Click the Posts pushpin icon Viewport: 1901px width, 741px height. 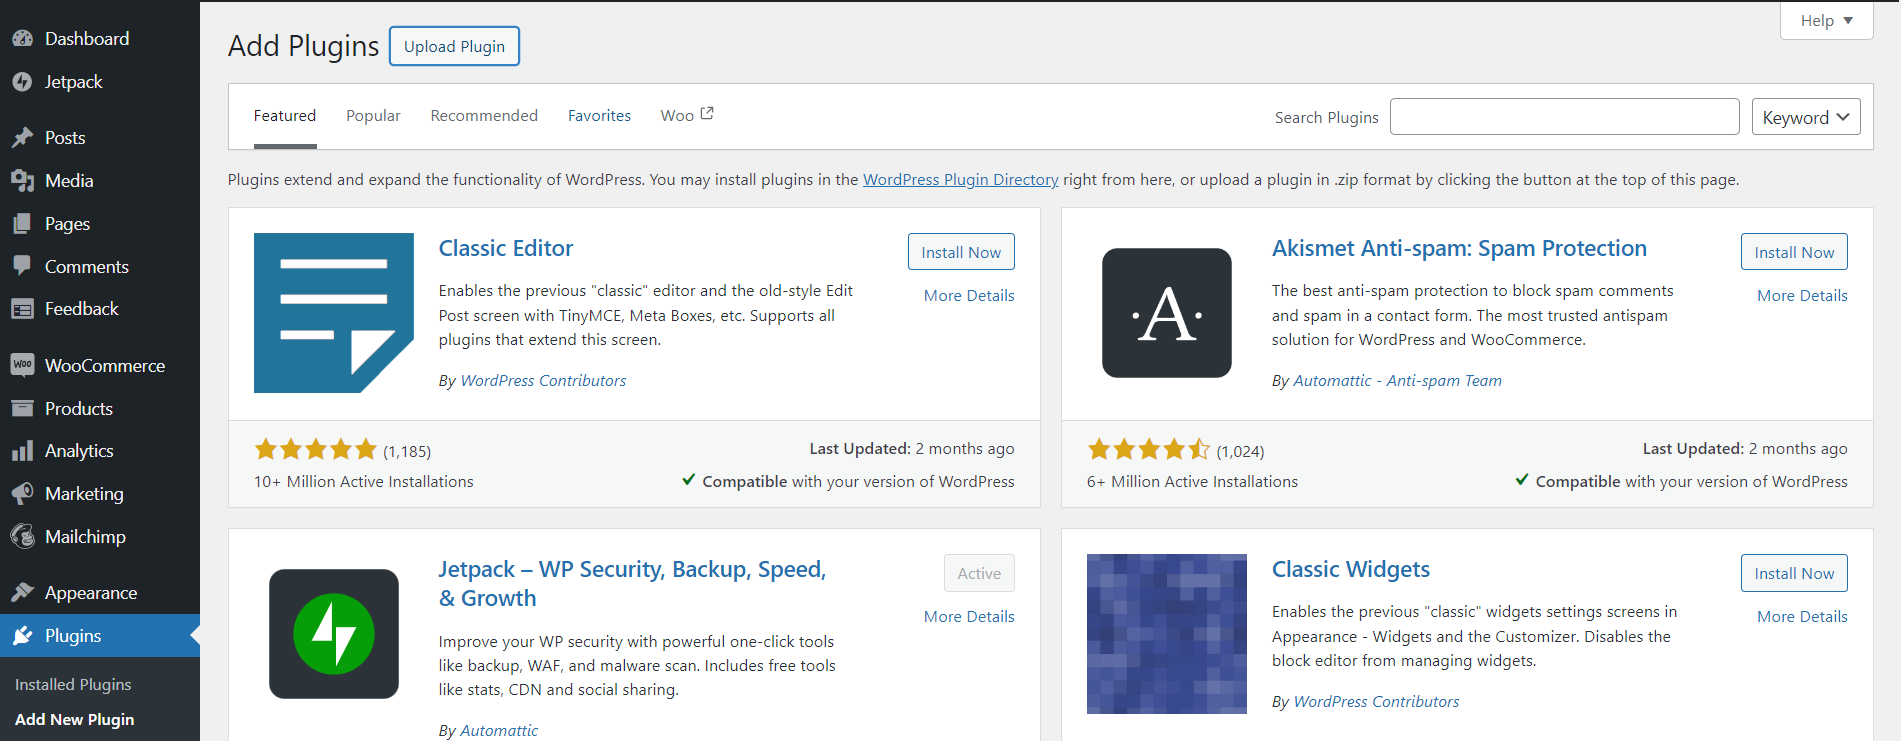click(22, 138)
